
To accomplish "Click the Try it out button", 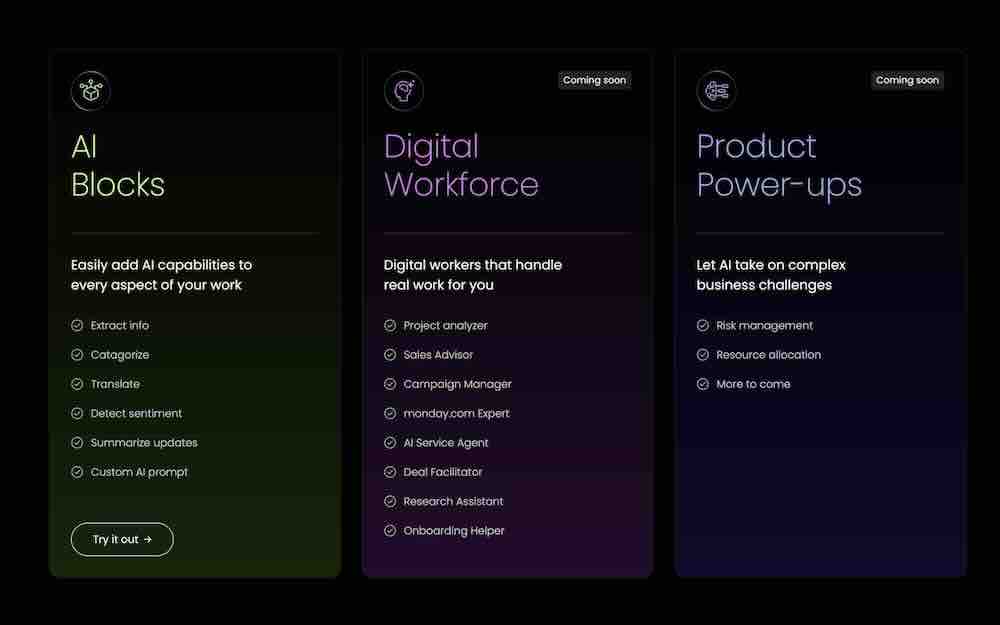I will (122, 540).
